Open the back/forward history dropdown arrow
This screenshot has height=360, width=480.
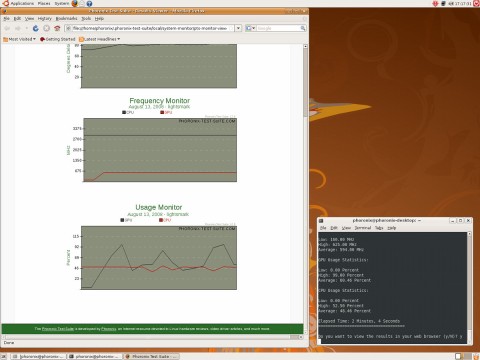(26, 29)
